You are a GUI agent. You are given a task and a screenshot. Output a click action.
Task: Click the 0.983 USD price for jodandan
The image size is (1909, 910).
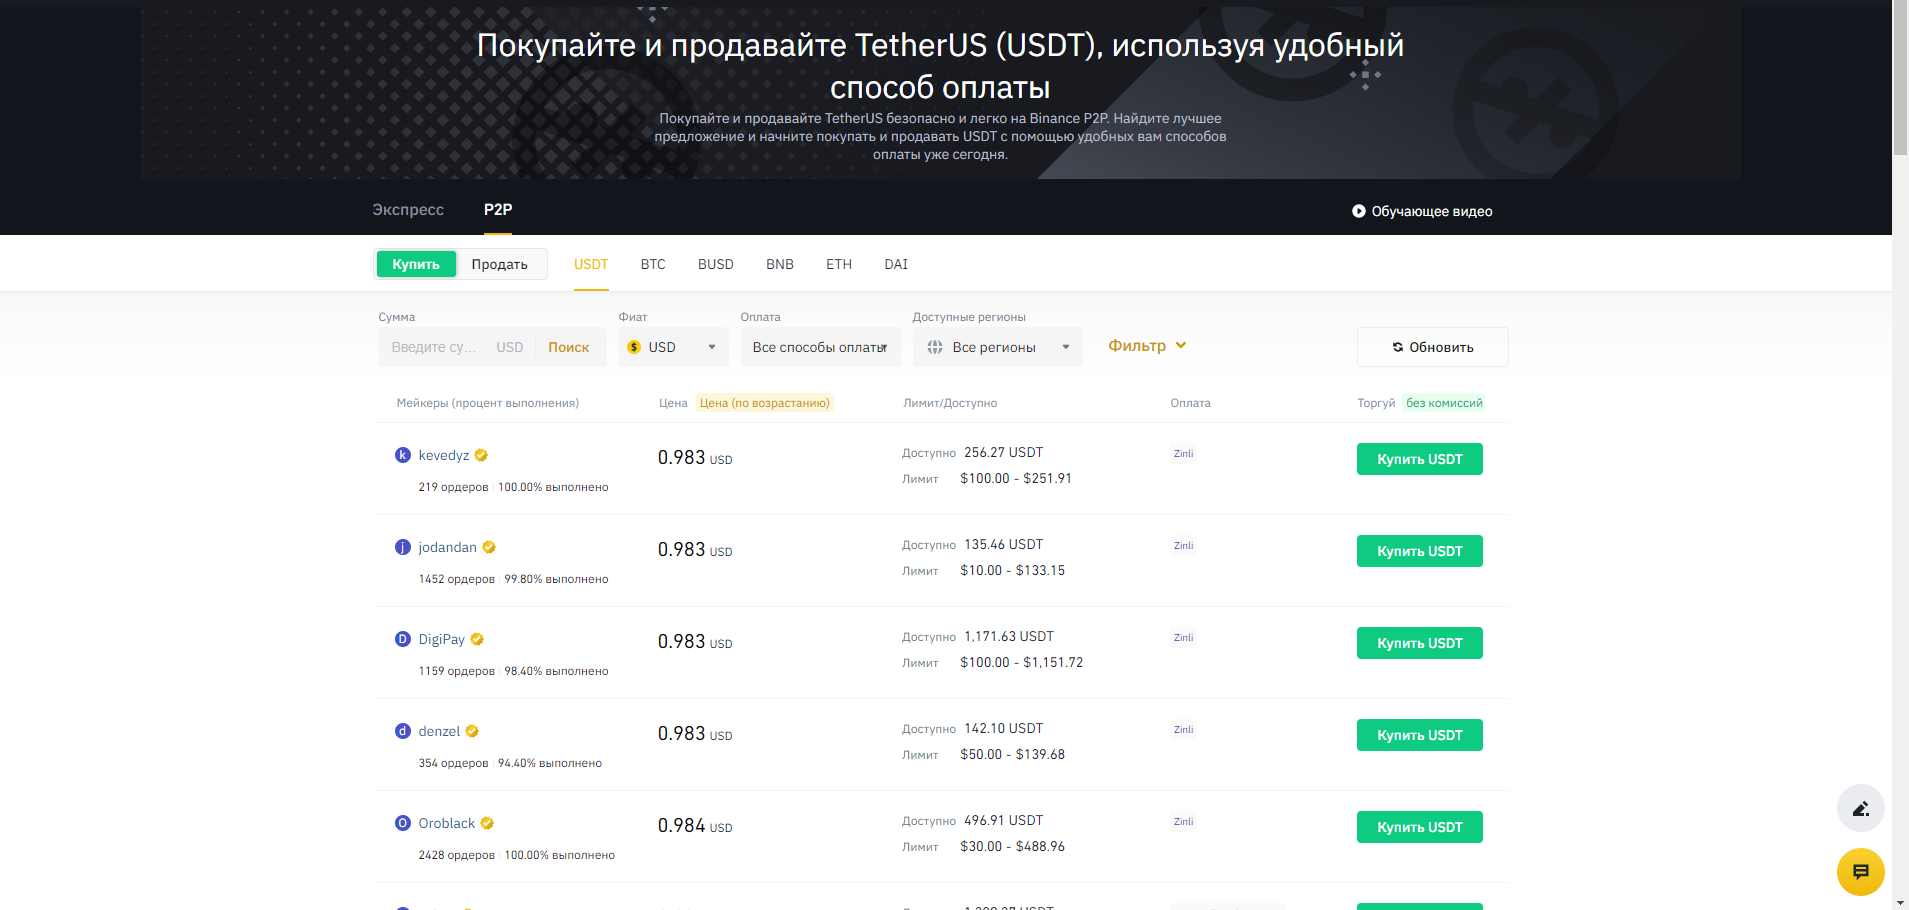(695, 549)
